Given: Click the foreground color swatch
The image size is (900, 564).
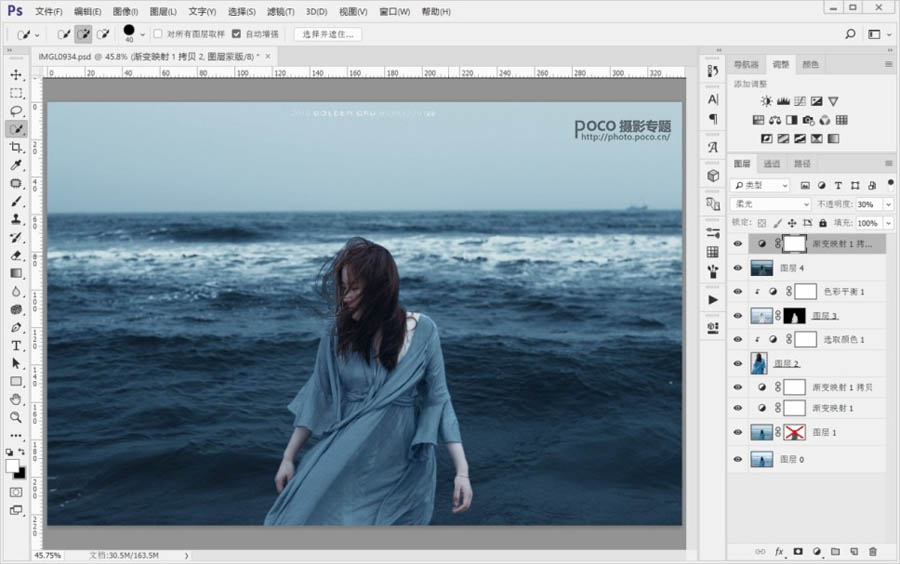Looking at the screenshot, I should (x=12, y=466).
